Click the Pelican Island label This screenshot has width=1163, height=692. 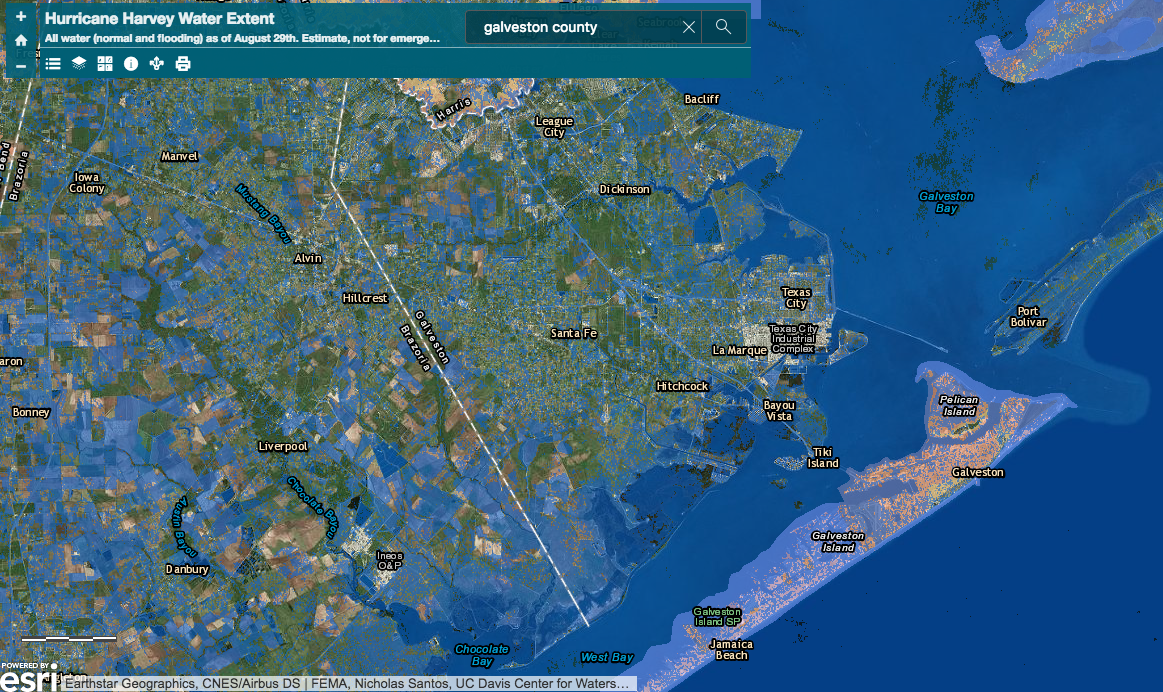[959, 405]
